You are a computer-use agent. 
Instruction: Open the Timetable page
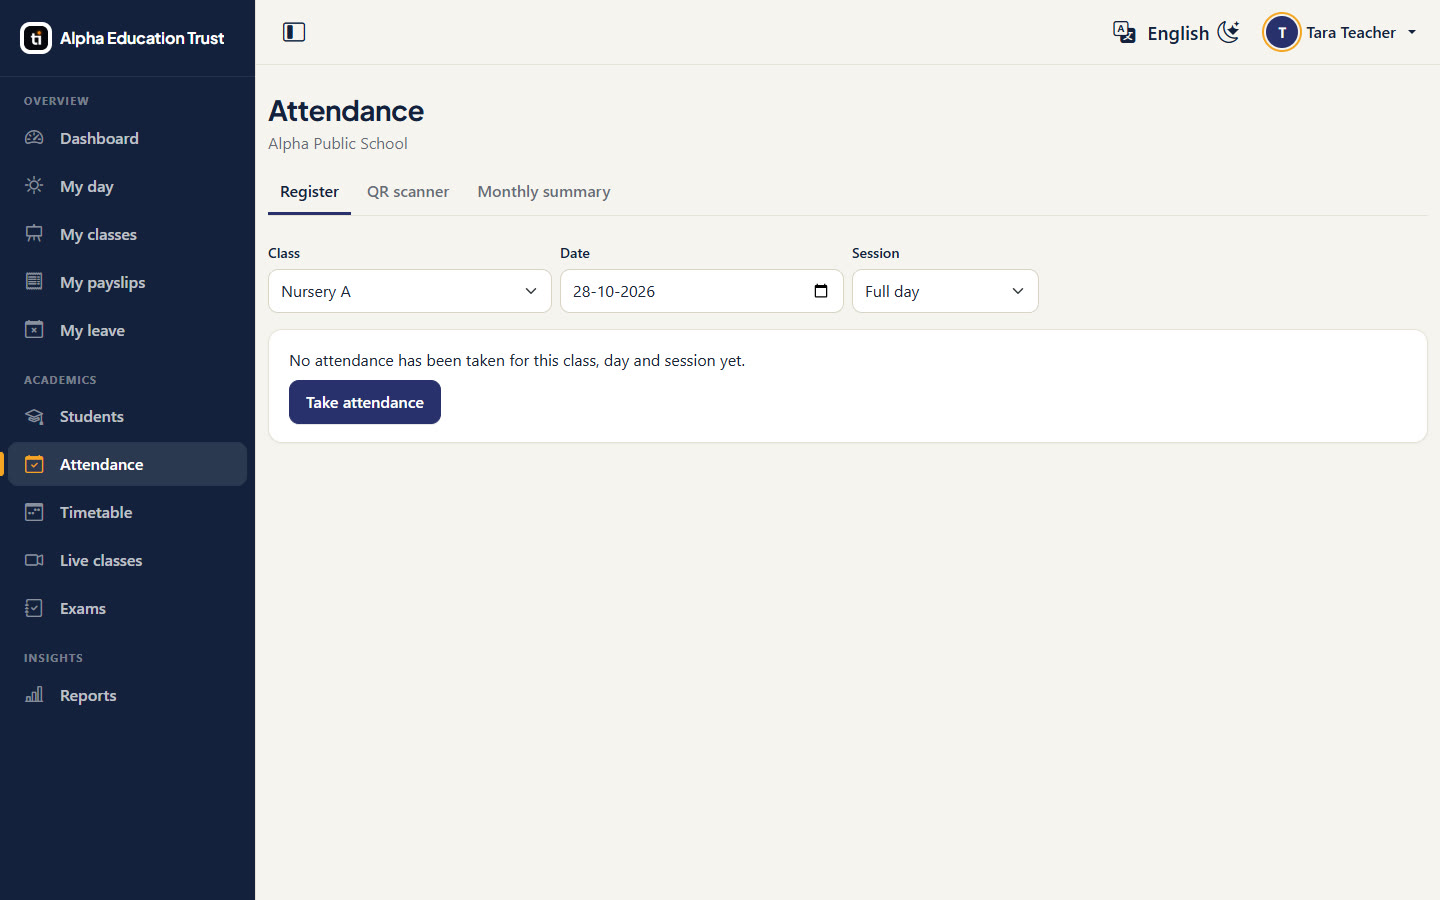tap(127, 512)
